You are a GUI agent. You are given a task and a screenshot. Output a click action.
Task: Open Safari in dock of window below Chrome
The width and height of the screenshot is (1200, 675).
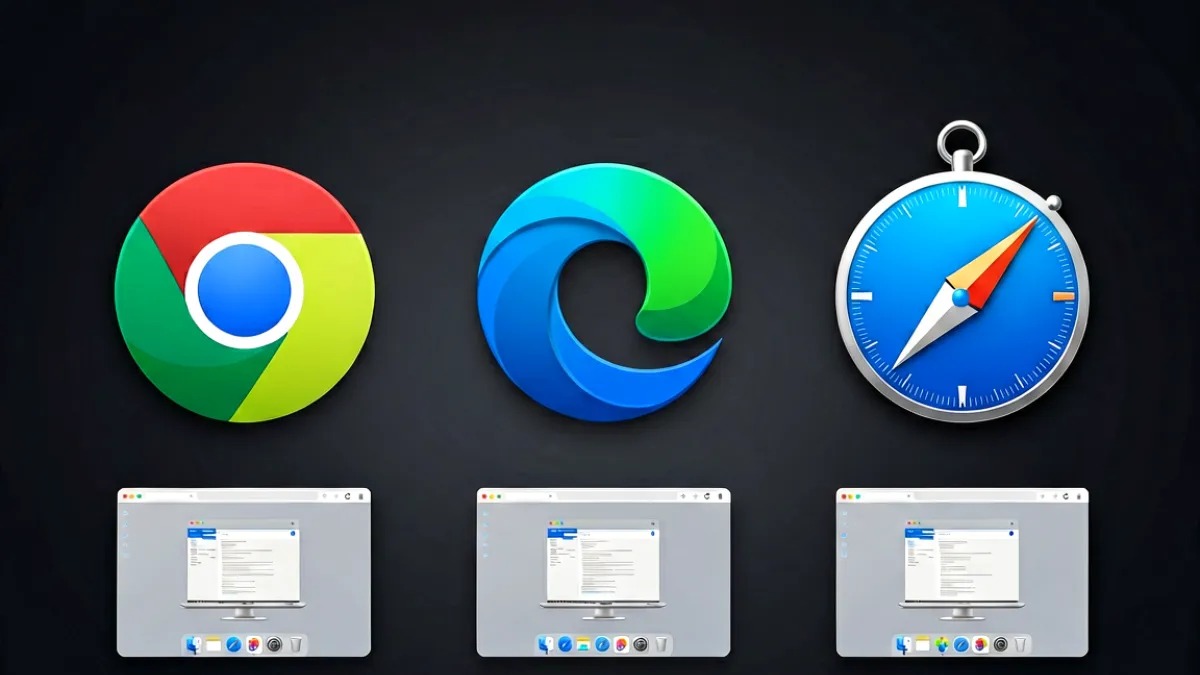234,645
